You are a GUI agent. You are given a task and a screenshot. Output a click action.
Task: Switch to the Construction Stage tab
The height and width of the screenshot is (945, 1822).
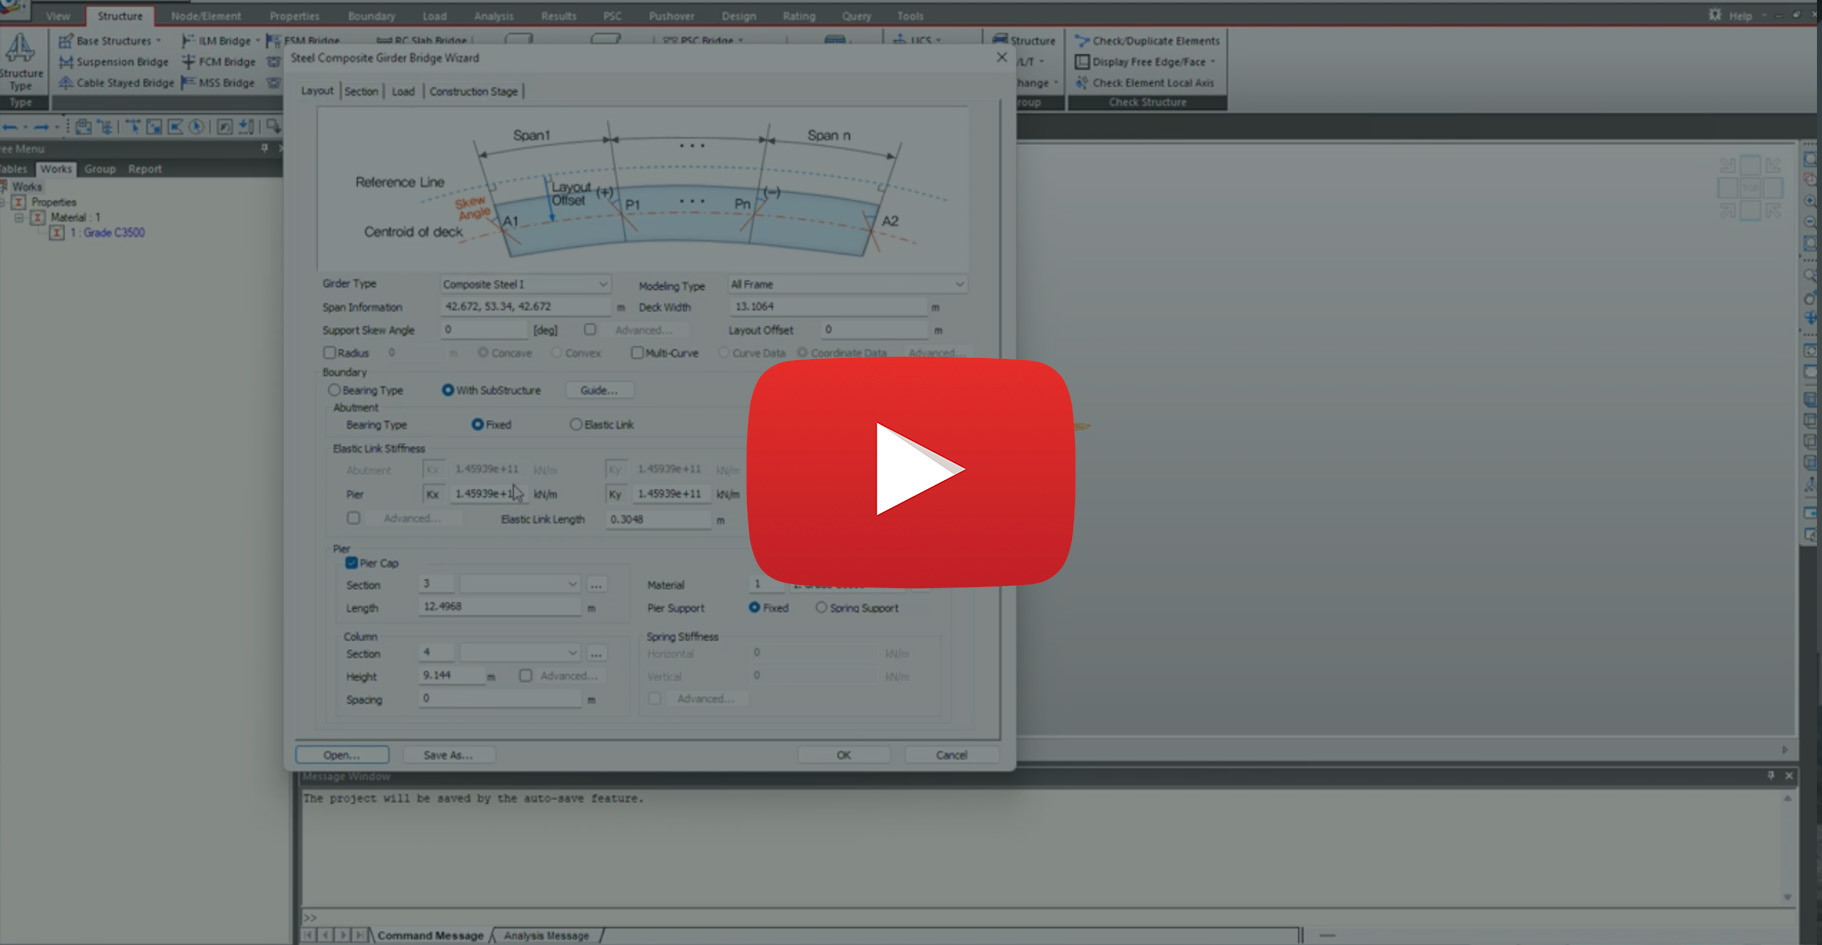473,91
